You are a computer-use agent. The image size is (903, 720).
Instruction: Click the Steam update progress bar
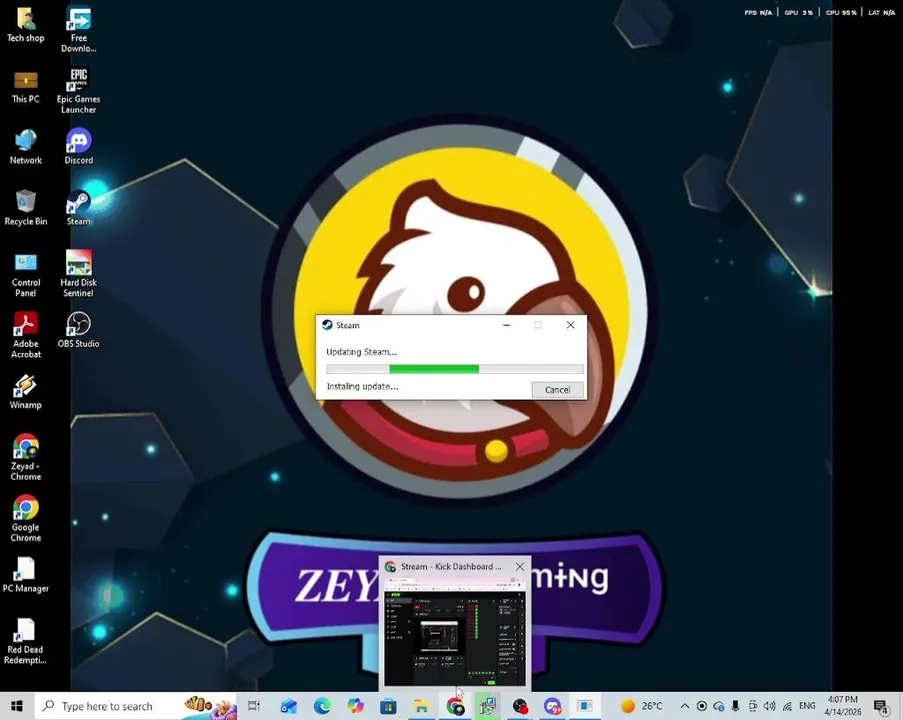tap(455, 369)
